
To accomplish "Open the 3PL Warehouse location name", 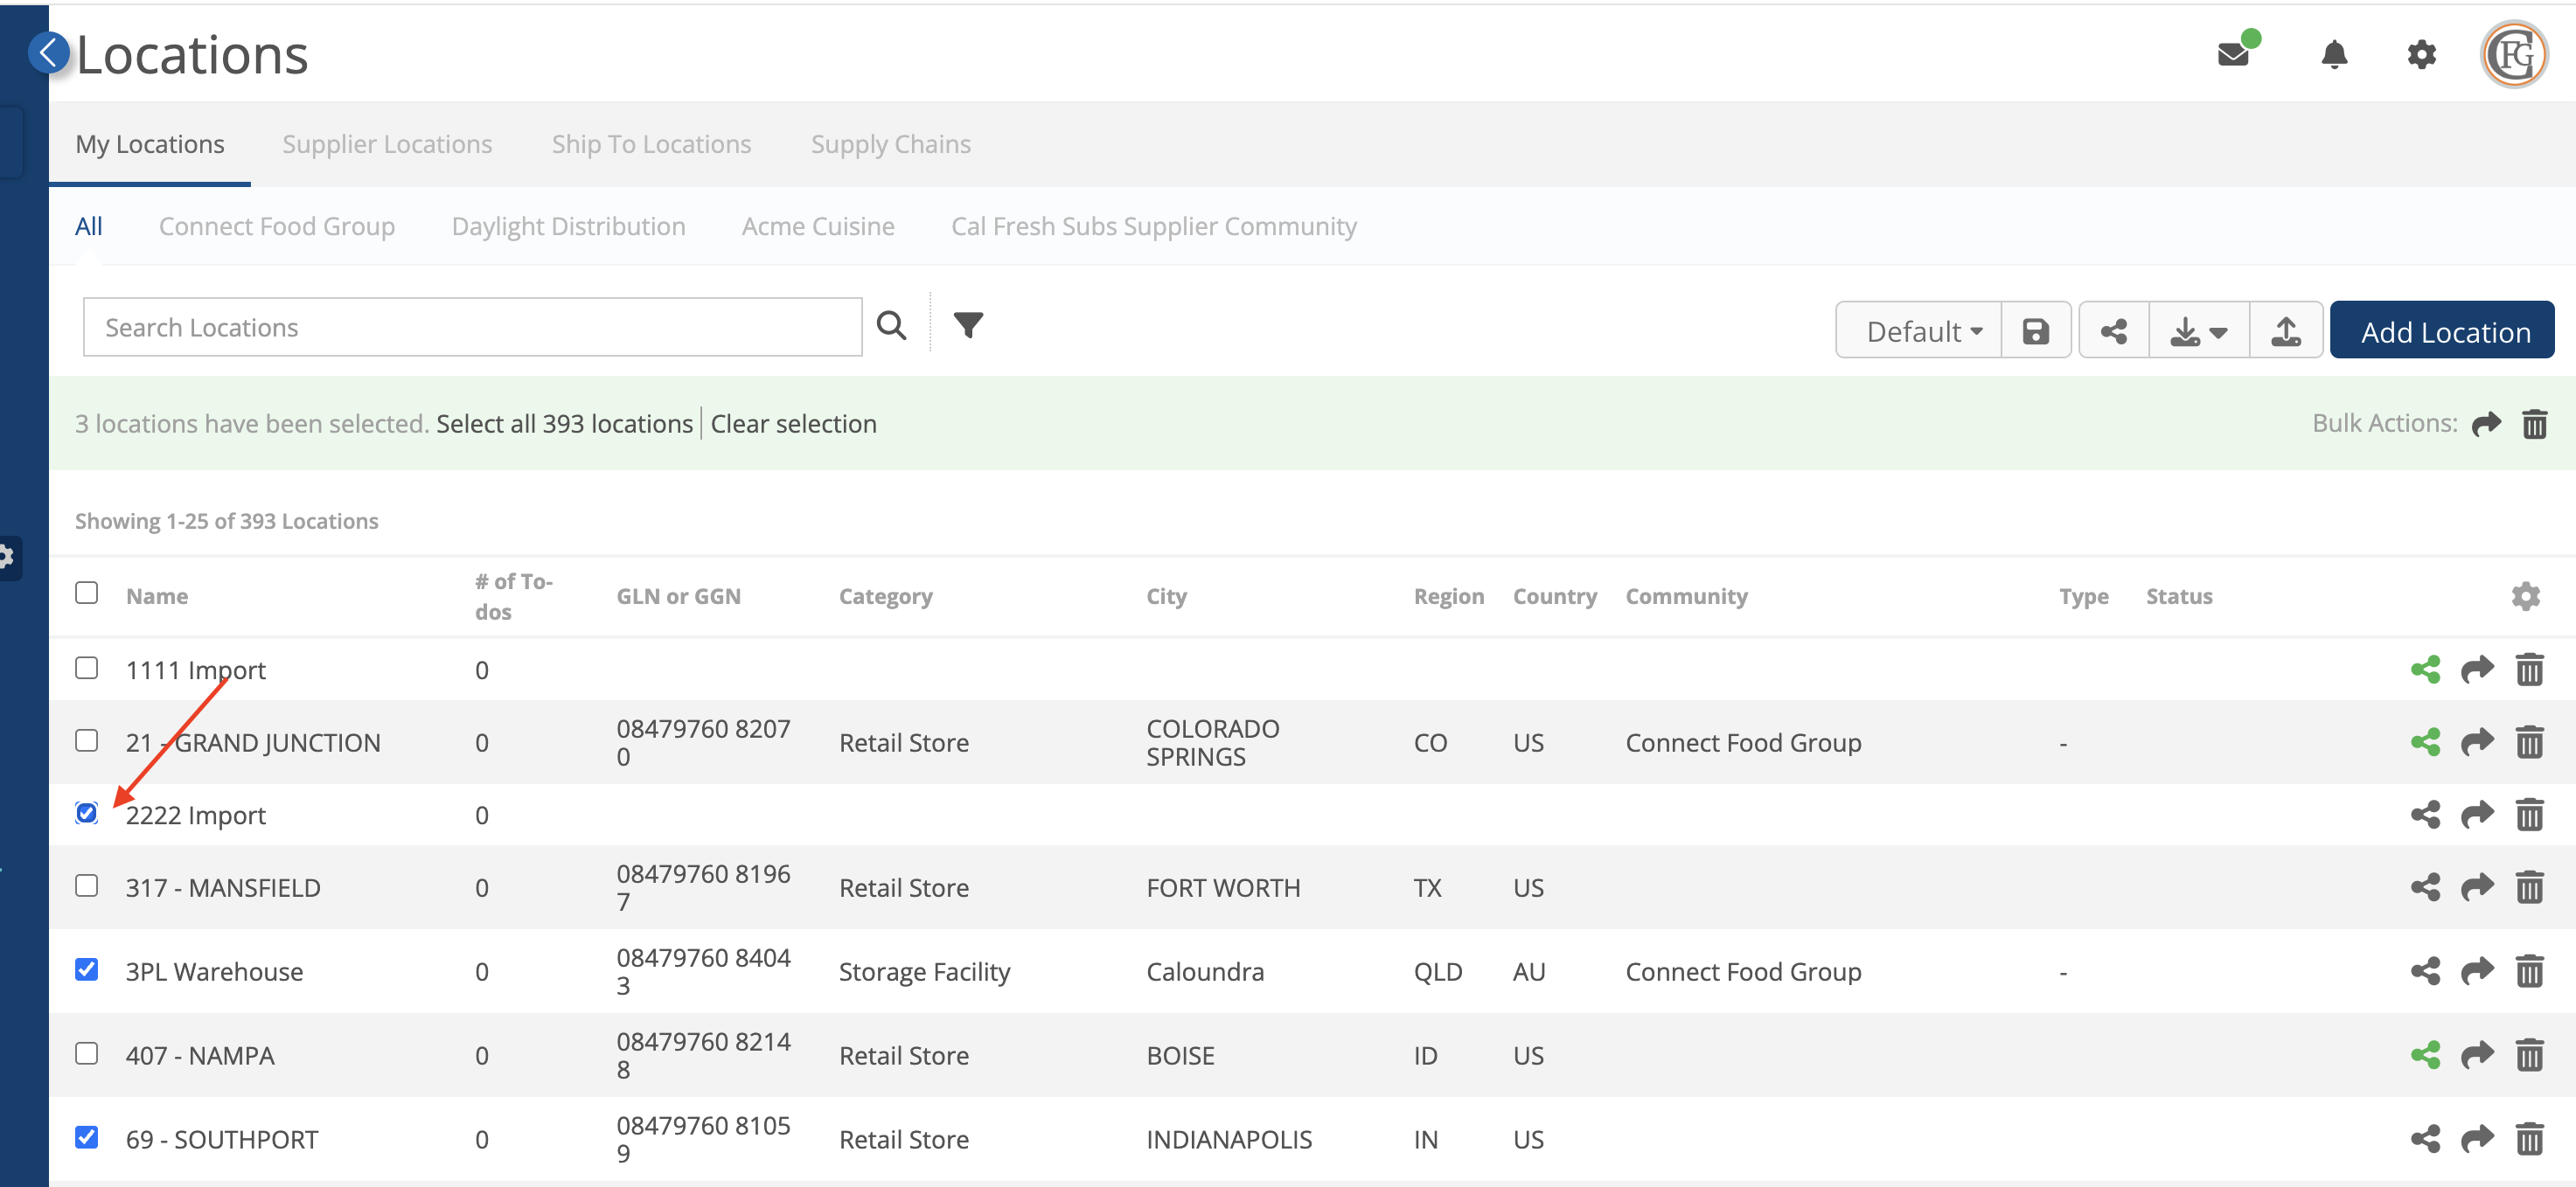I will point(214,971).
